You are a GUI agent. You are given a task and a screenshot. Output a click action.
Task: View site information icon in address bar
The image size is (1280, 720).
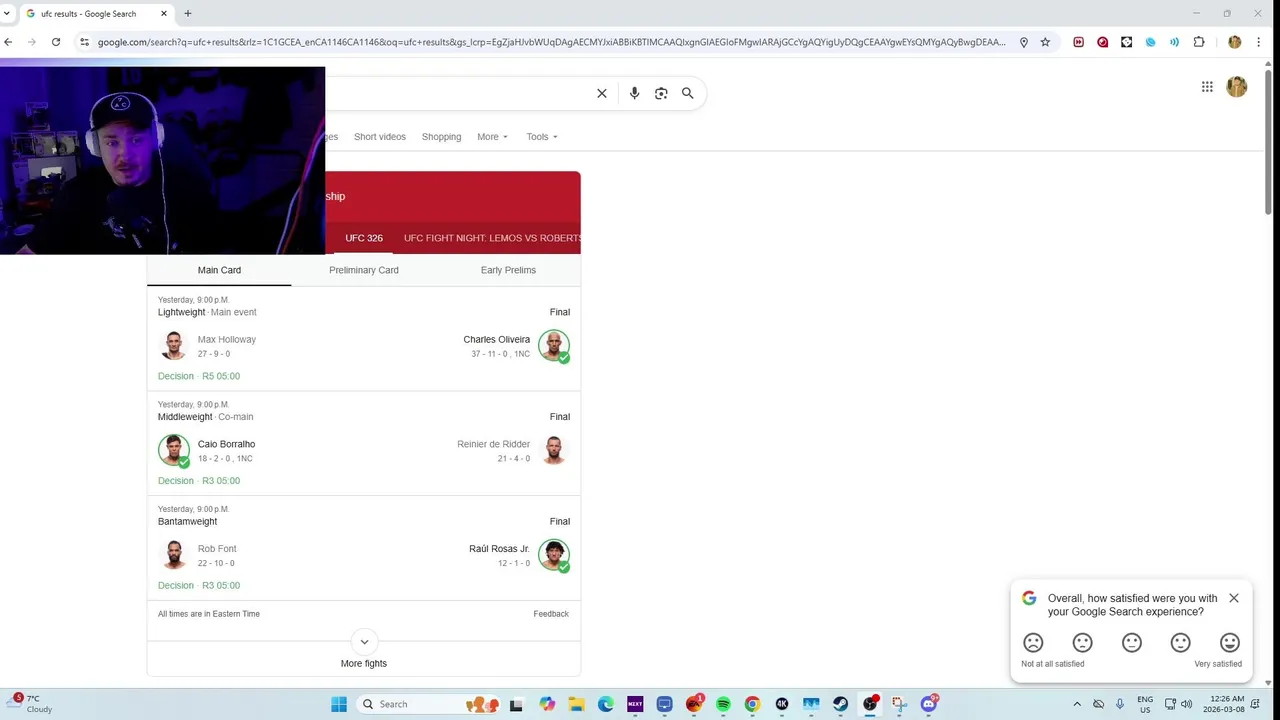tap(85, 42)
